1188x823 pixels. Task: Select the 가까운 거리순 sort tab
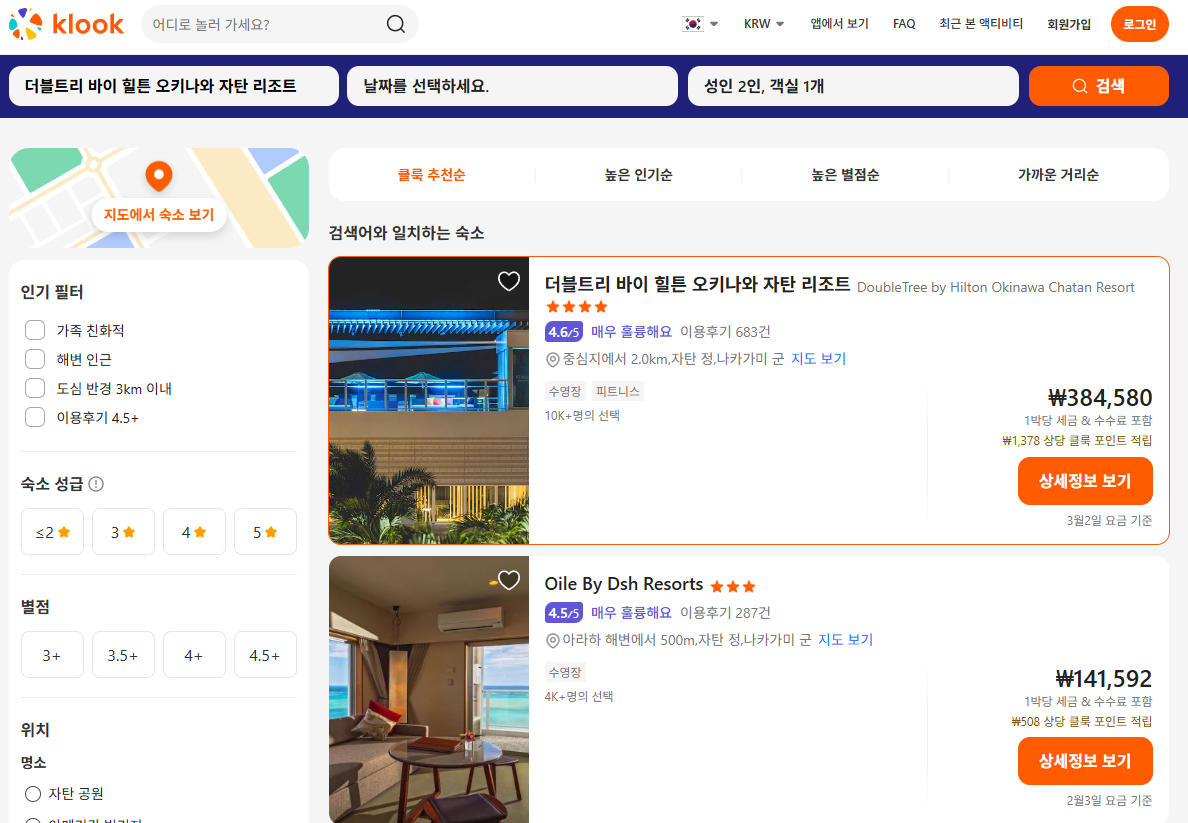(1058, 175)
